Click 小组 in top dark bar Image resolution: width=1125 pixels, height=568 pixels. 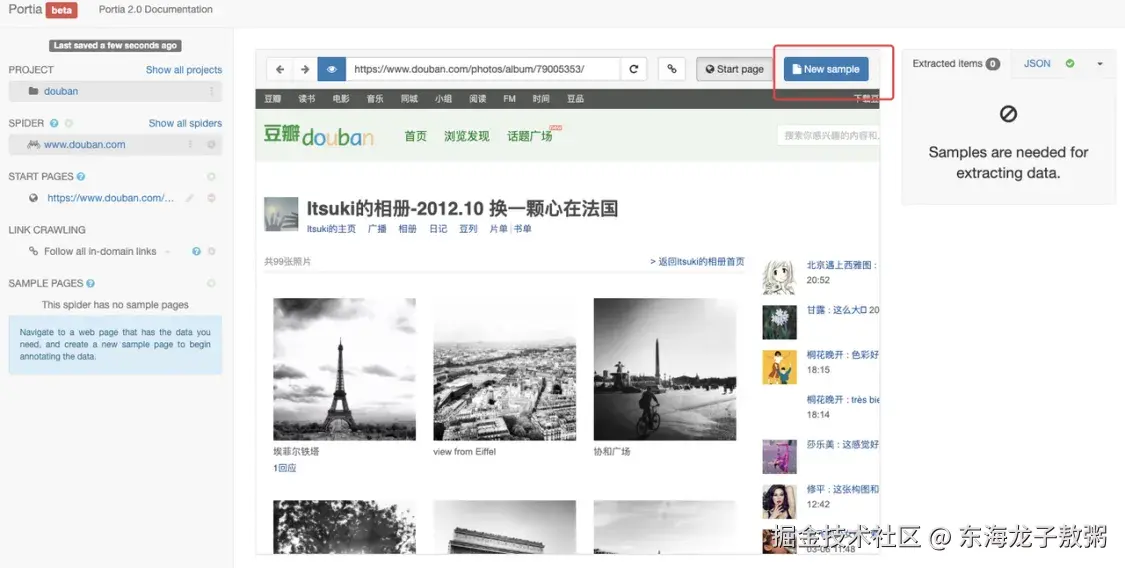(443, 99)
